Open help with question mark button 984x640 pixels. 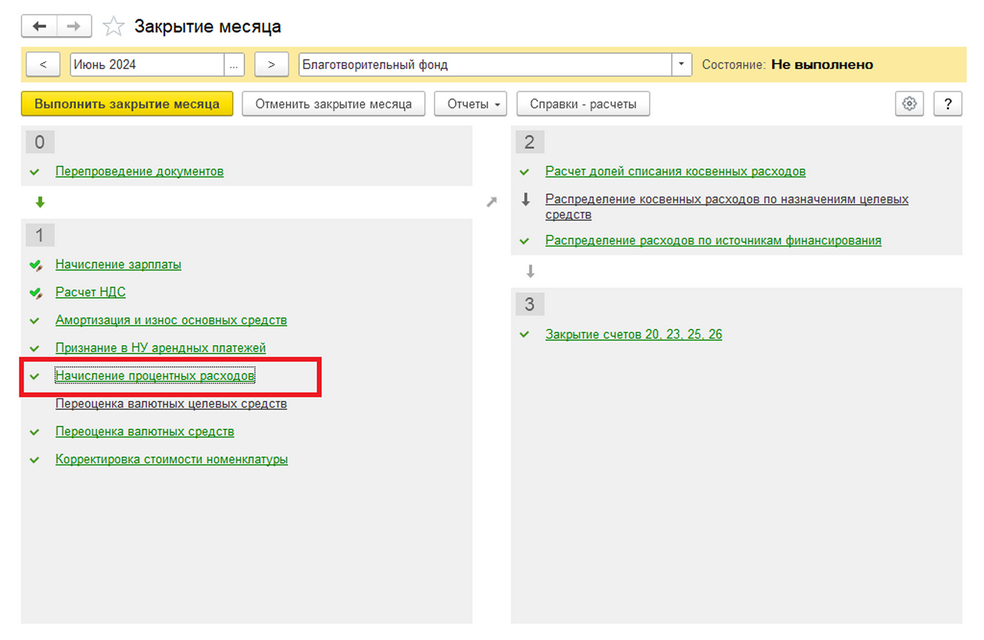(x=946, y=104)
